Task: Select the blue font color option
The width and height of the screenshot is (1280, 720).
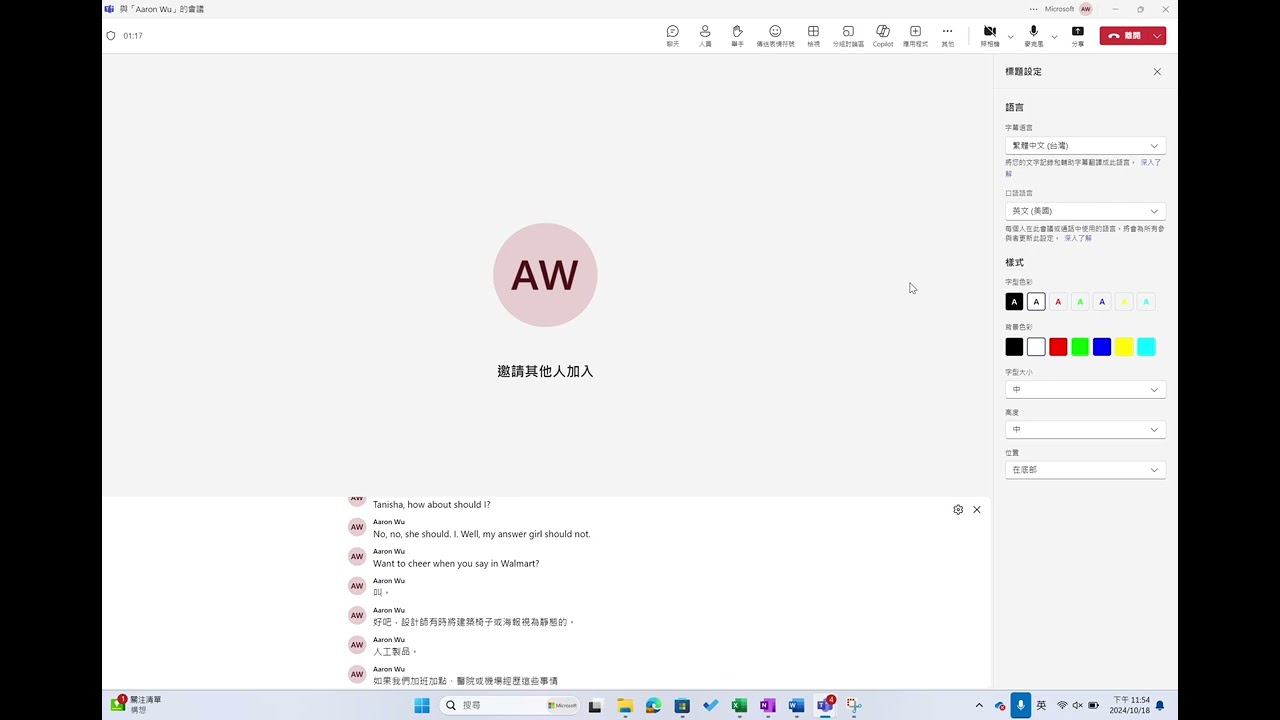Action: click(x=1102, y=302)
